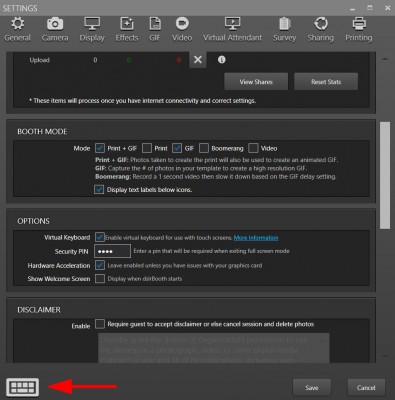Enable the Disclaimer requirement checkbox
The image size is (395, 400).
pos(100,324)
